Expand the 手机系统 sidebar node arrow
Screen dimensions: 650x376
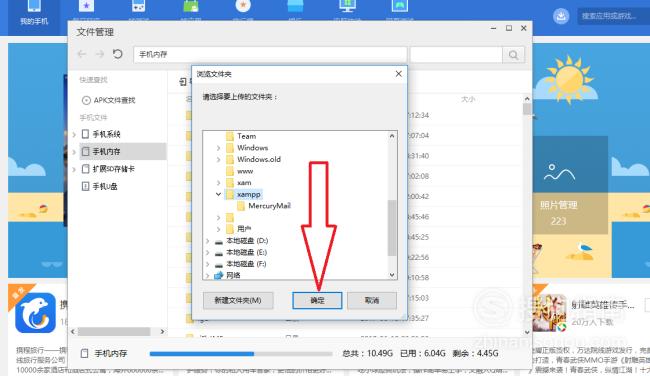pos(74,134)
